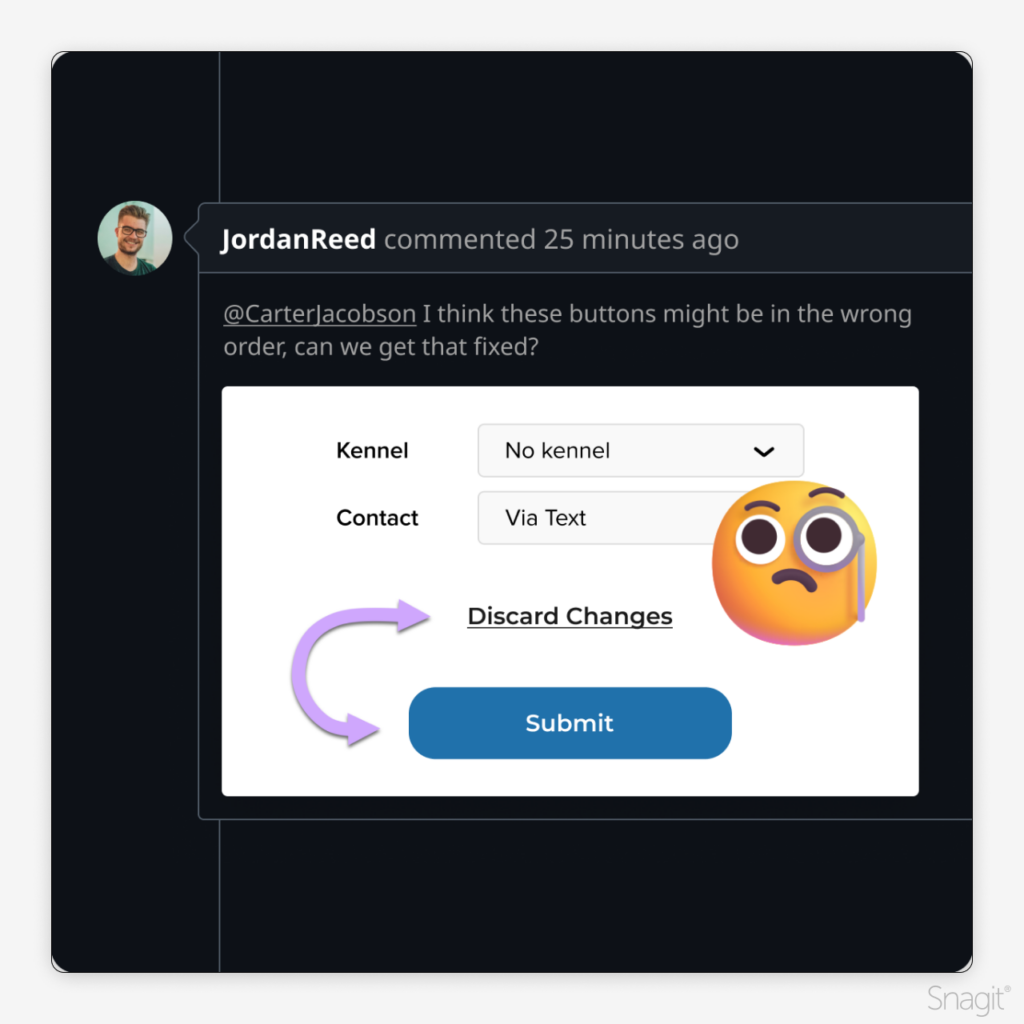Expand the Kennel dropdown chevron
Screen dimensions: 1024x1024
[763, 451]
